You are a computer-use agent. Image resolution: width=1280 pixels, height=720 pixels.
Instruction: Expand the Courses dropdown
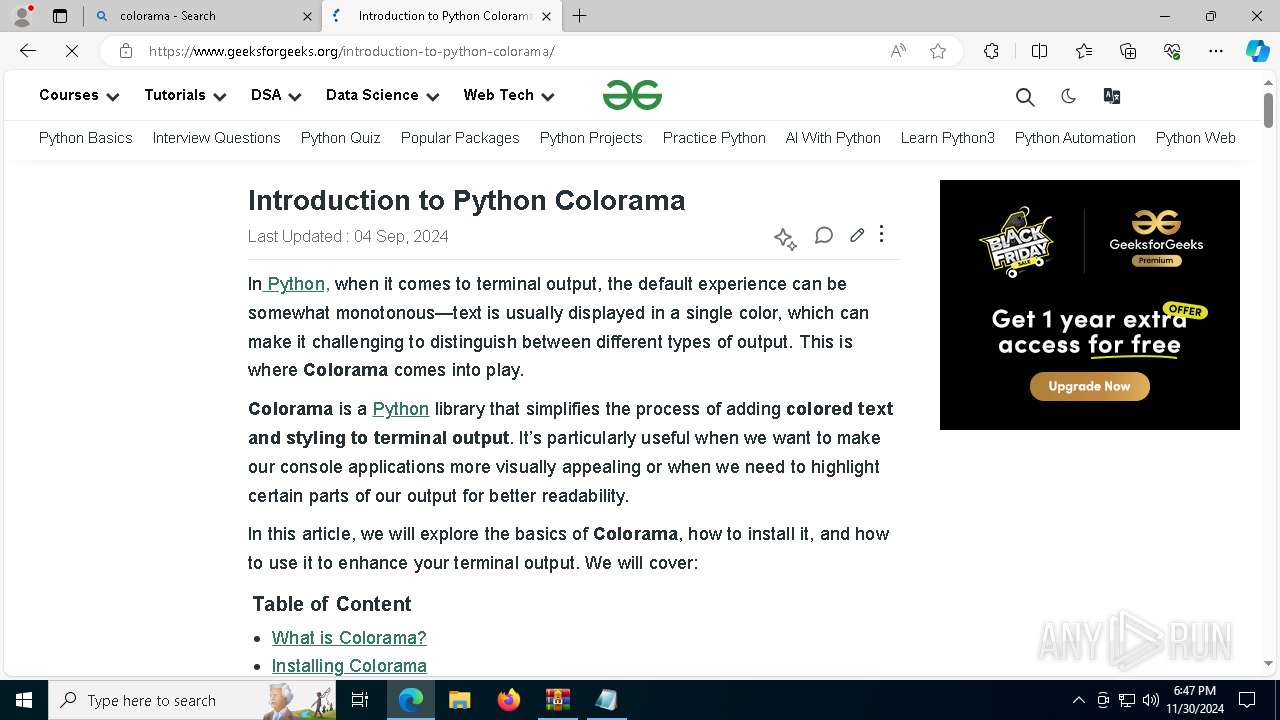[79, 95]
